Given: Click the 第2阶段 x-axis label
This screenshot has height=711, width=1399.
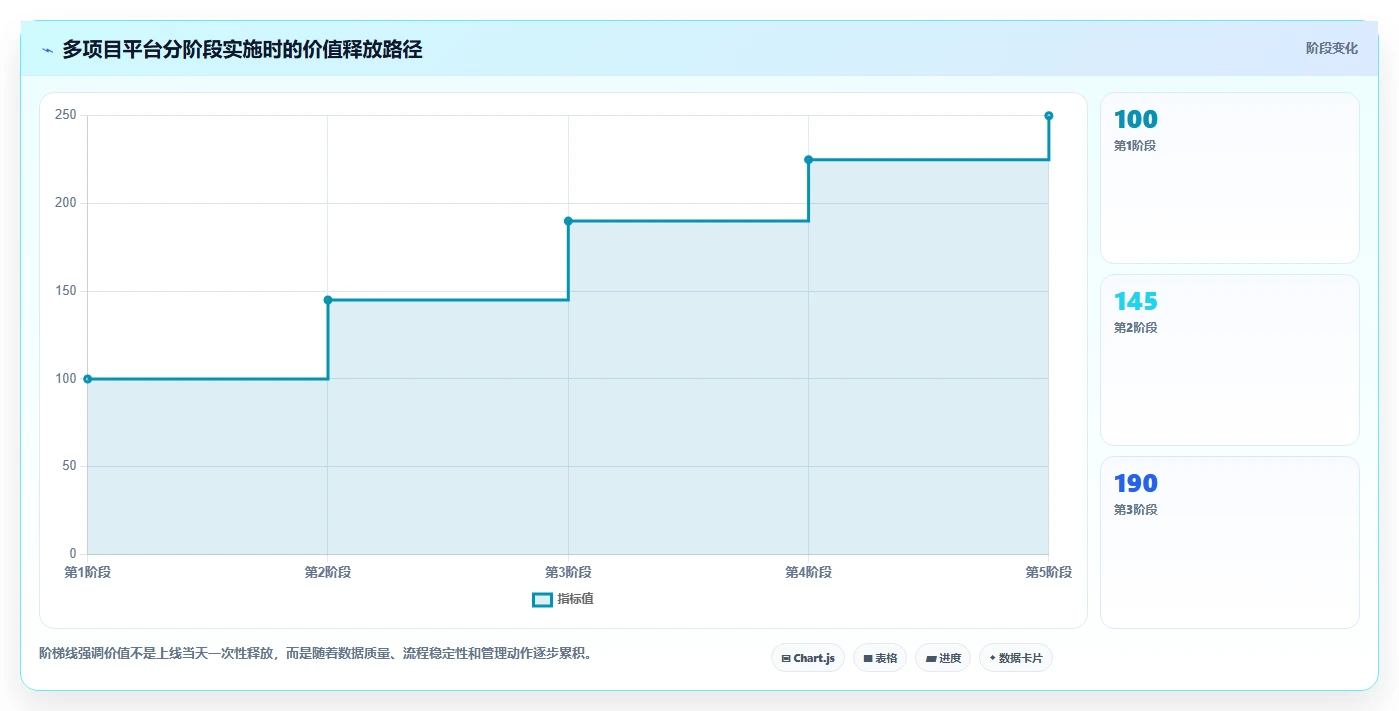Looking at the screenshot, I should 328,572.
